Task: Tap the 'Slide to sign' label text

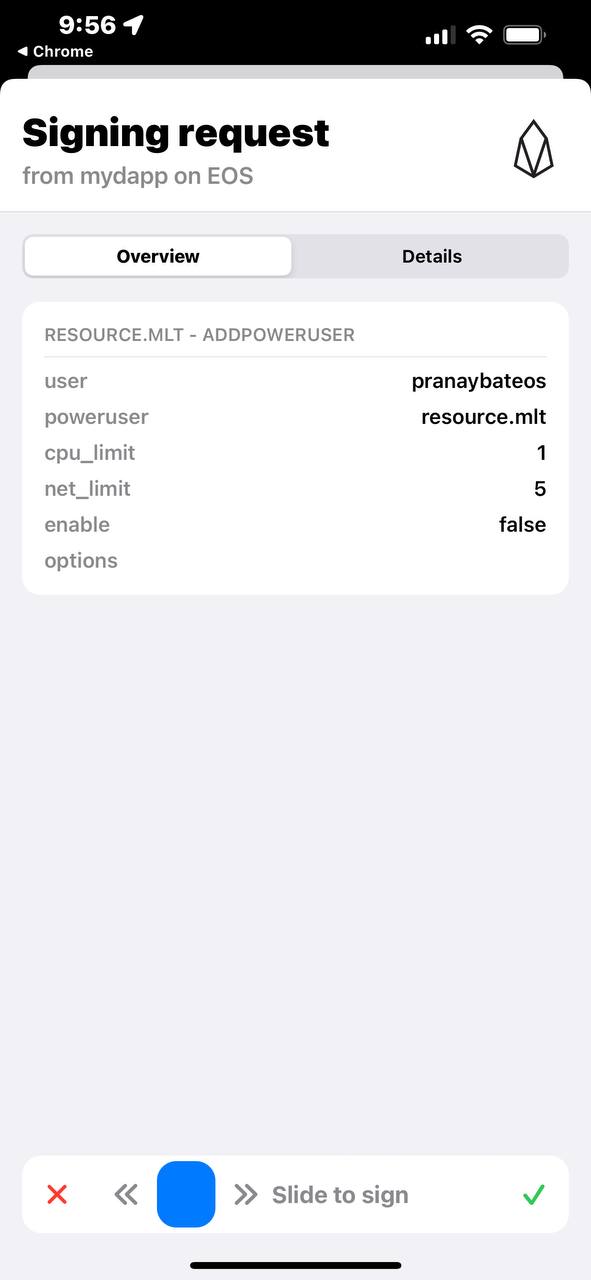Action: click(x=340, y=1194)
